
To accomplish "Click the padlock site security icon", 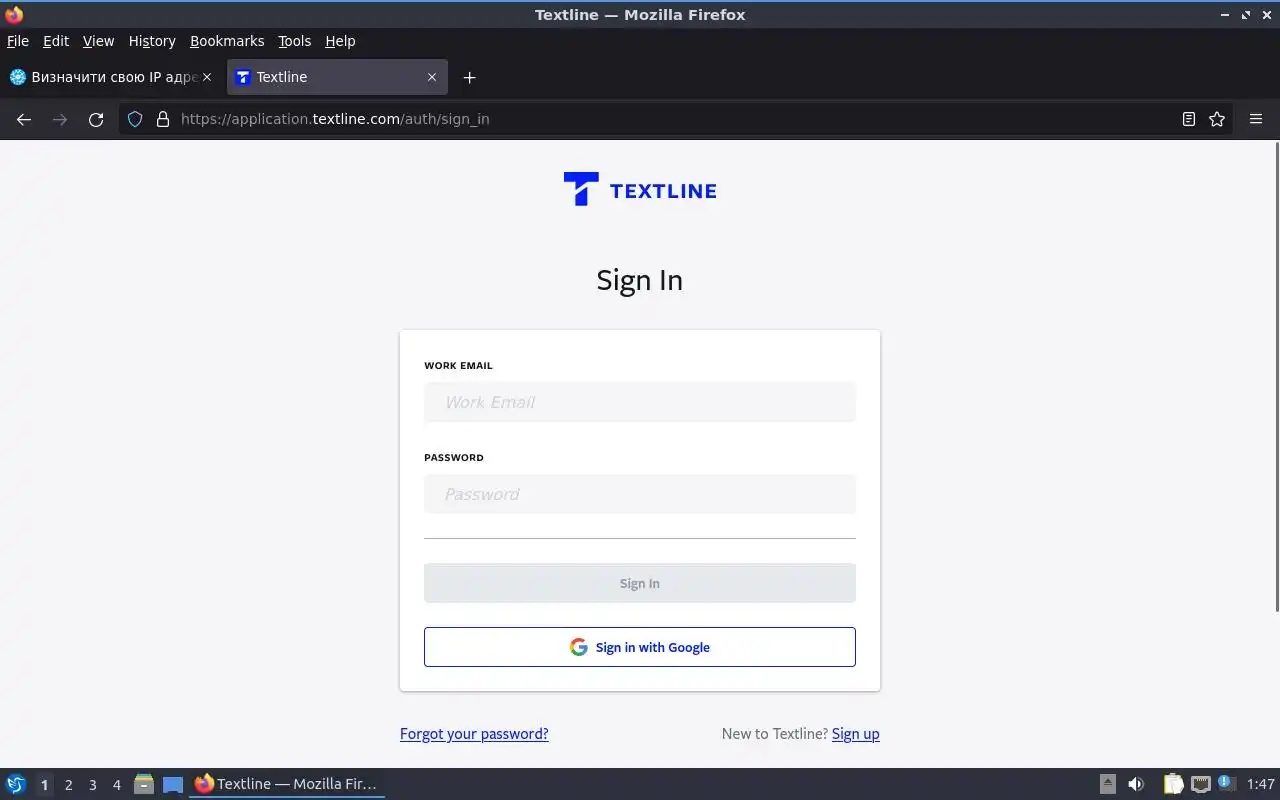I will [x=163, y=119].
